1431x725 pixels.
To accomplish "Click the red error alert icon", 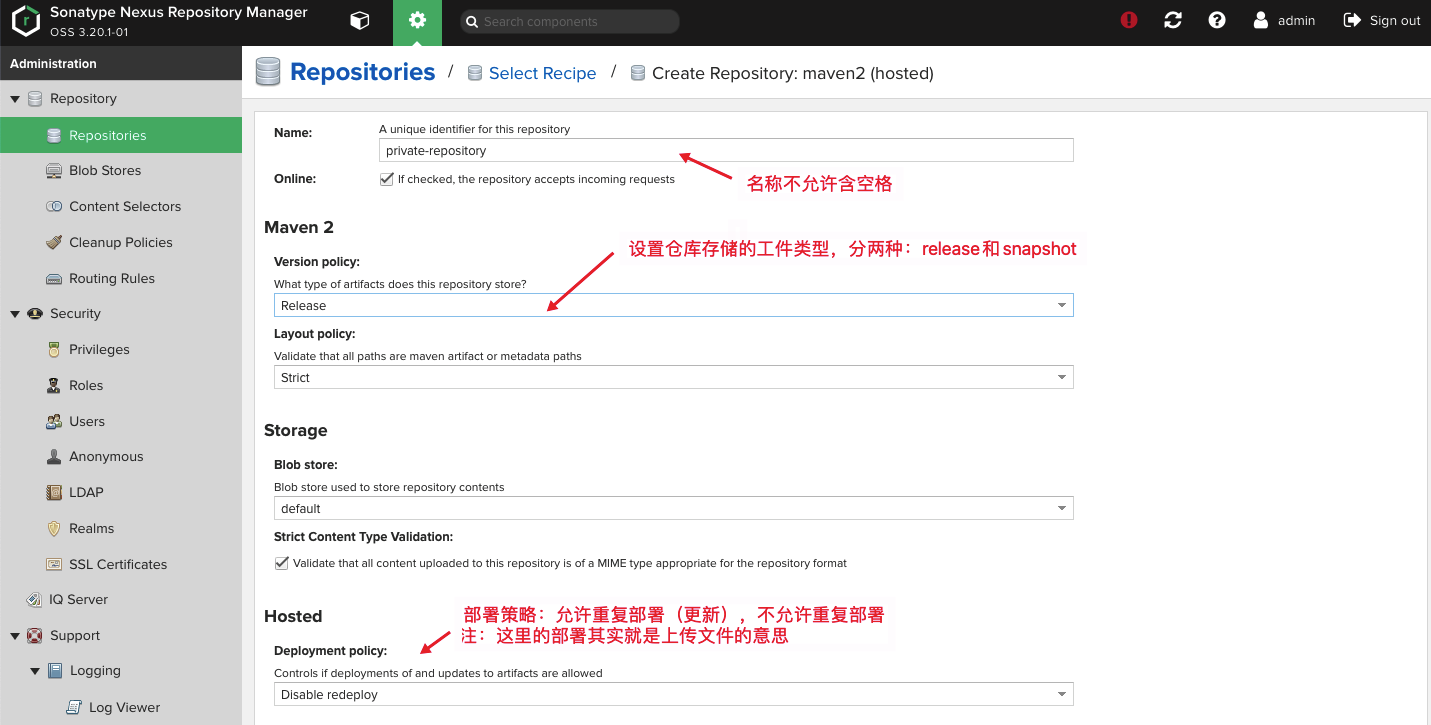I will point(1129,20).
